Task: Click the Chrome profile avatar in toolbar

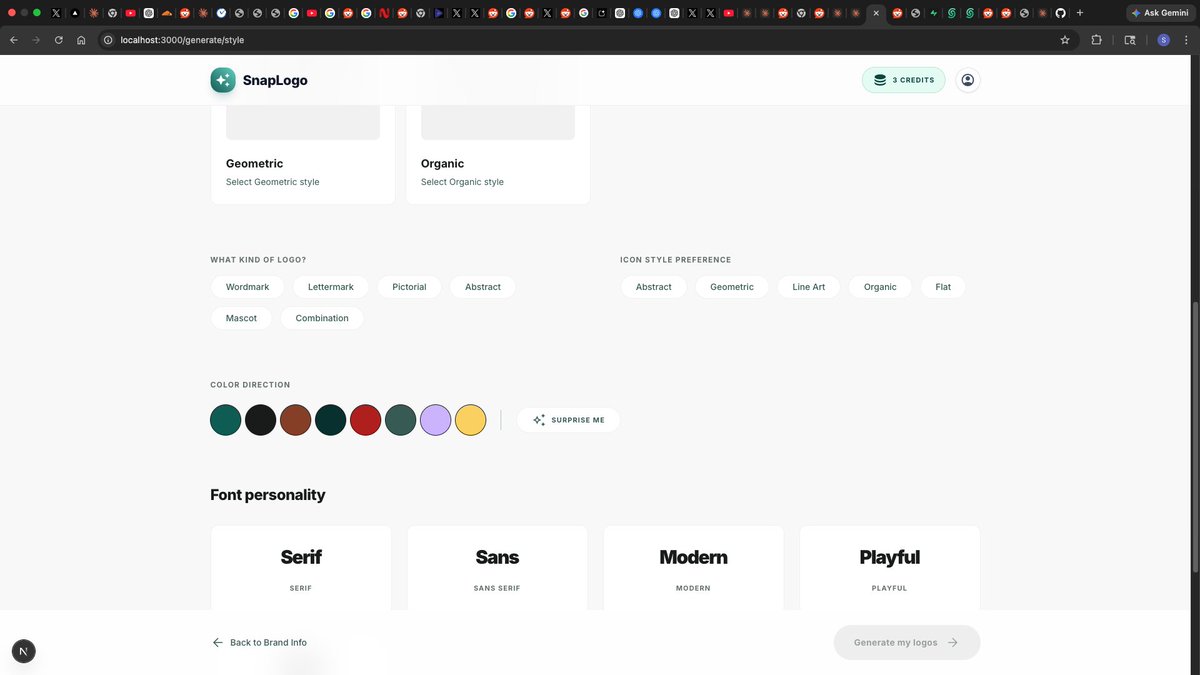Action: pyautogui.click(x=1163, y=40)
